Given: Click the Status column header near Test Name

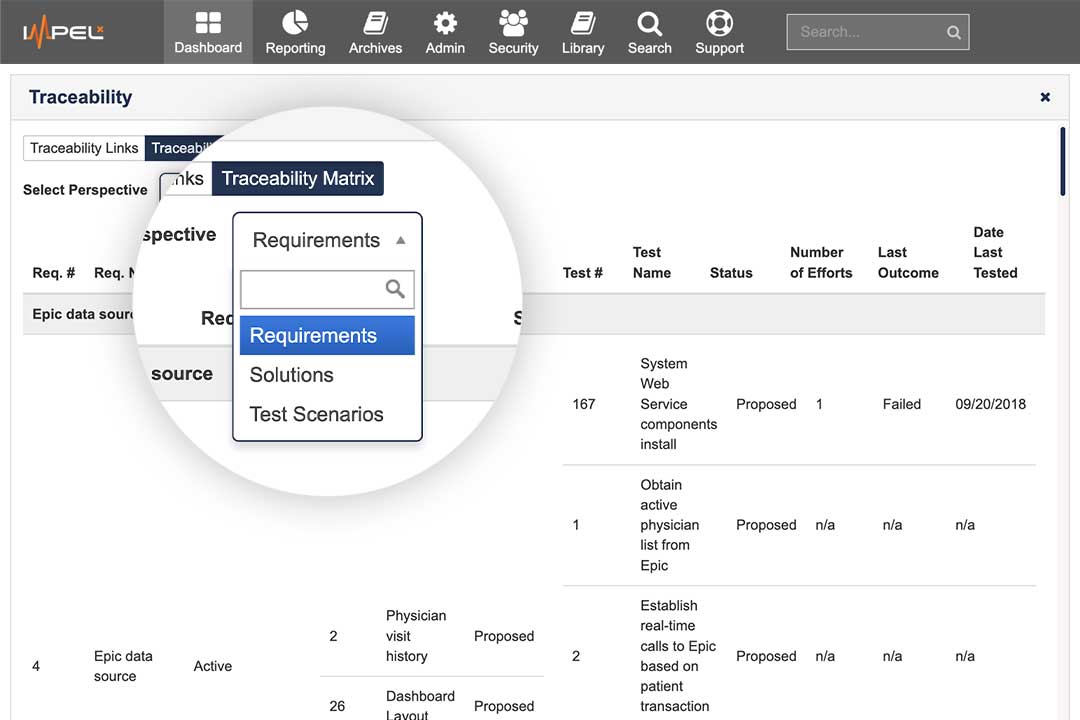Looking at the screenshot, I should (x=731, y=273).
